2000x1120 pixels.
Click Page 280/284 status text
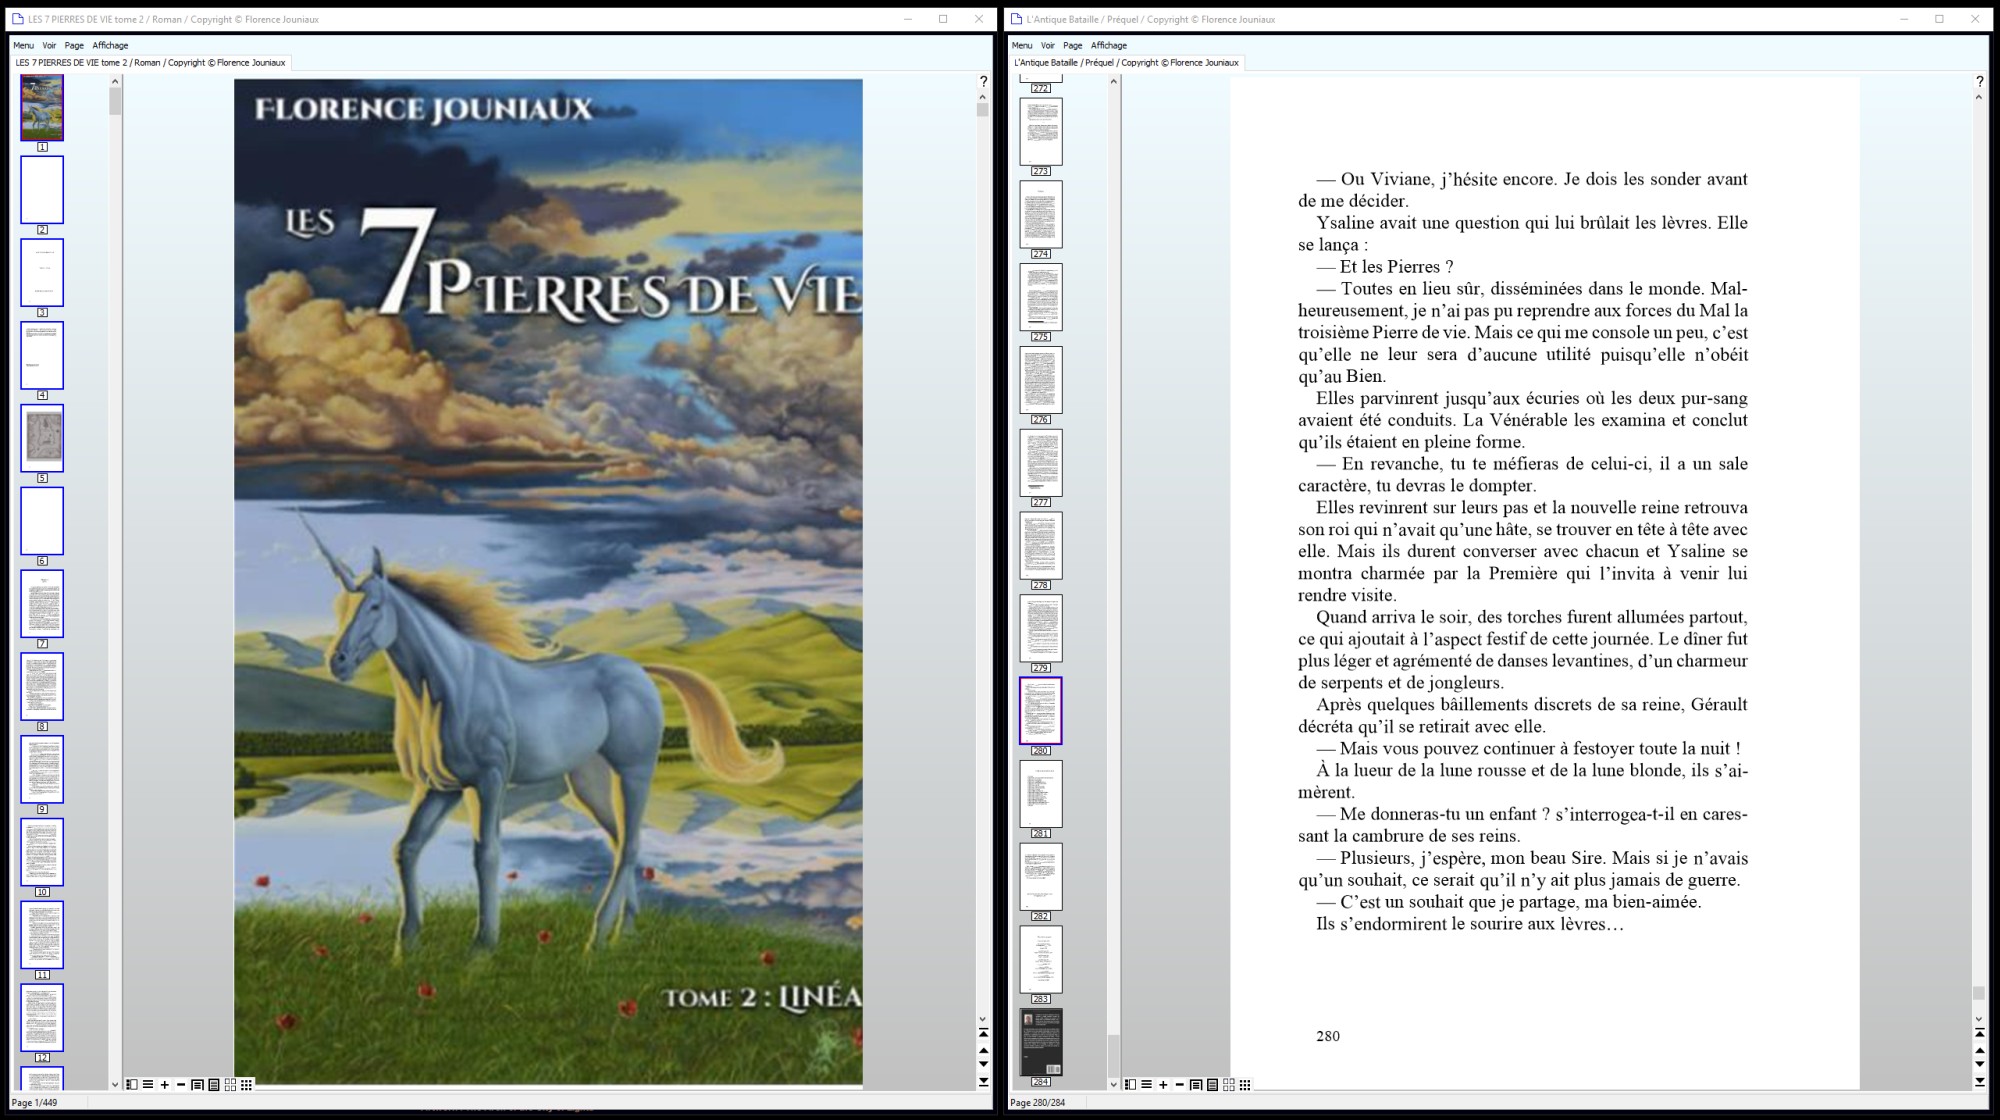1038,1103
